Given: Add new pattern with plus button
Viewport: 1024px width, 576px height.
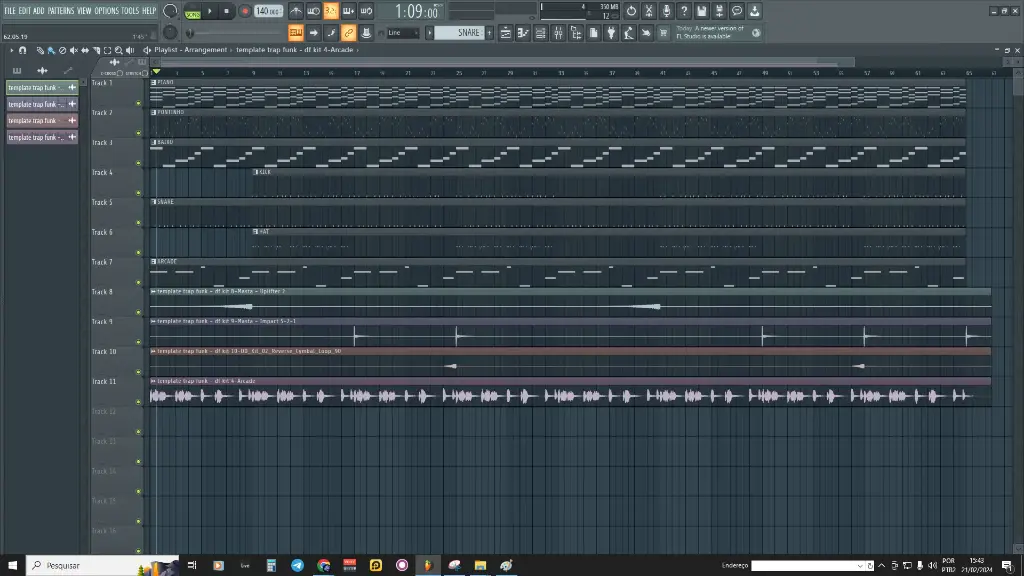Looking at the screenshot, I should click(489, 33).
